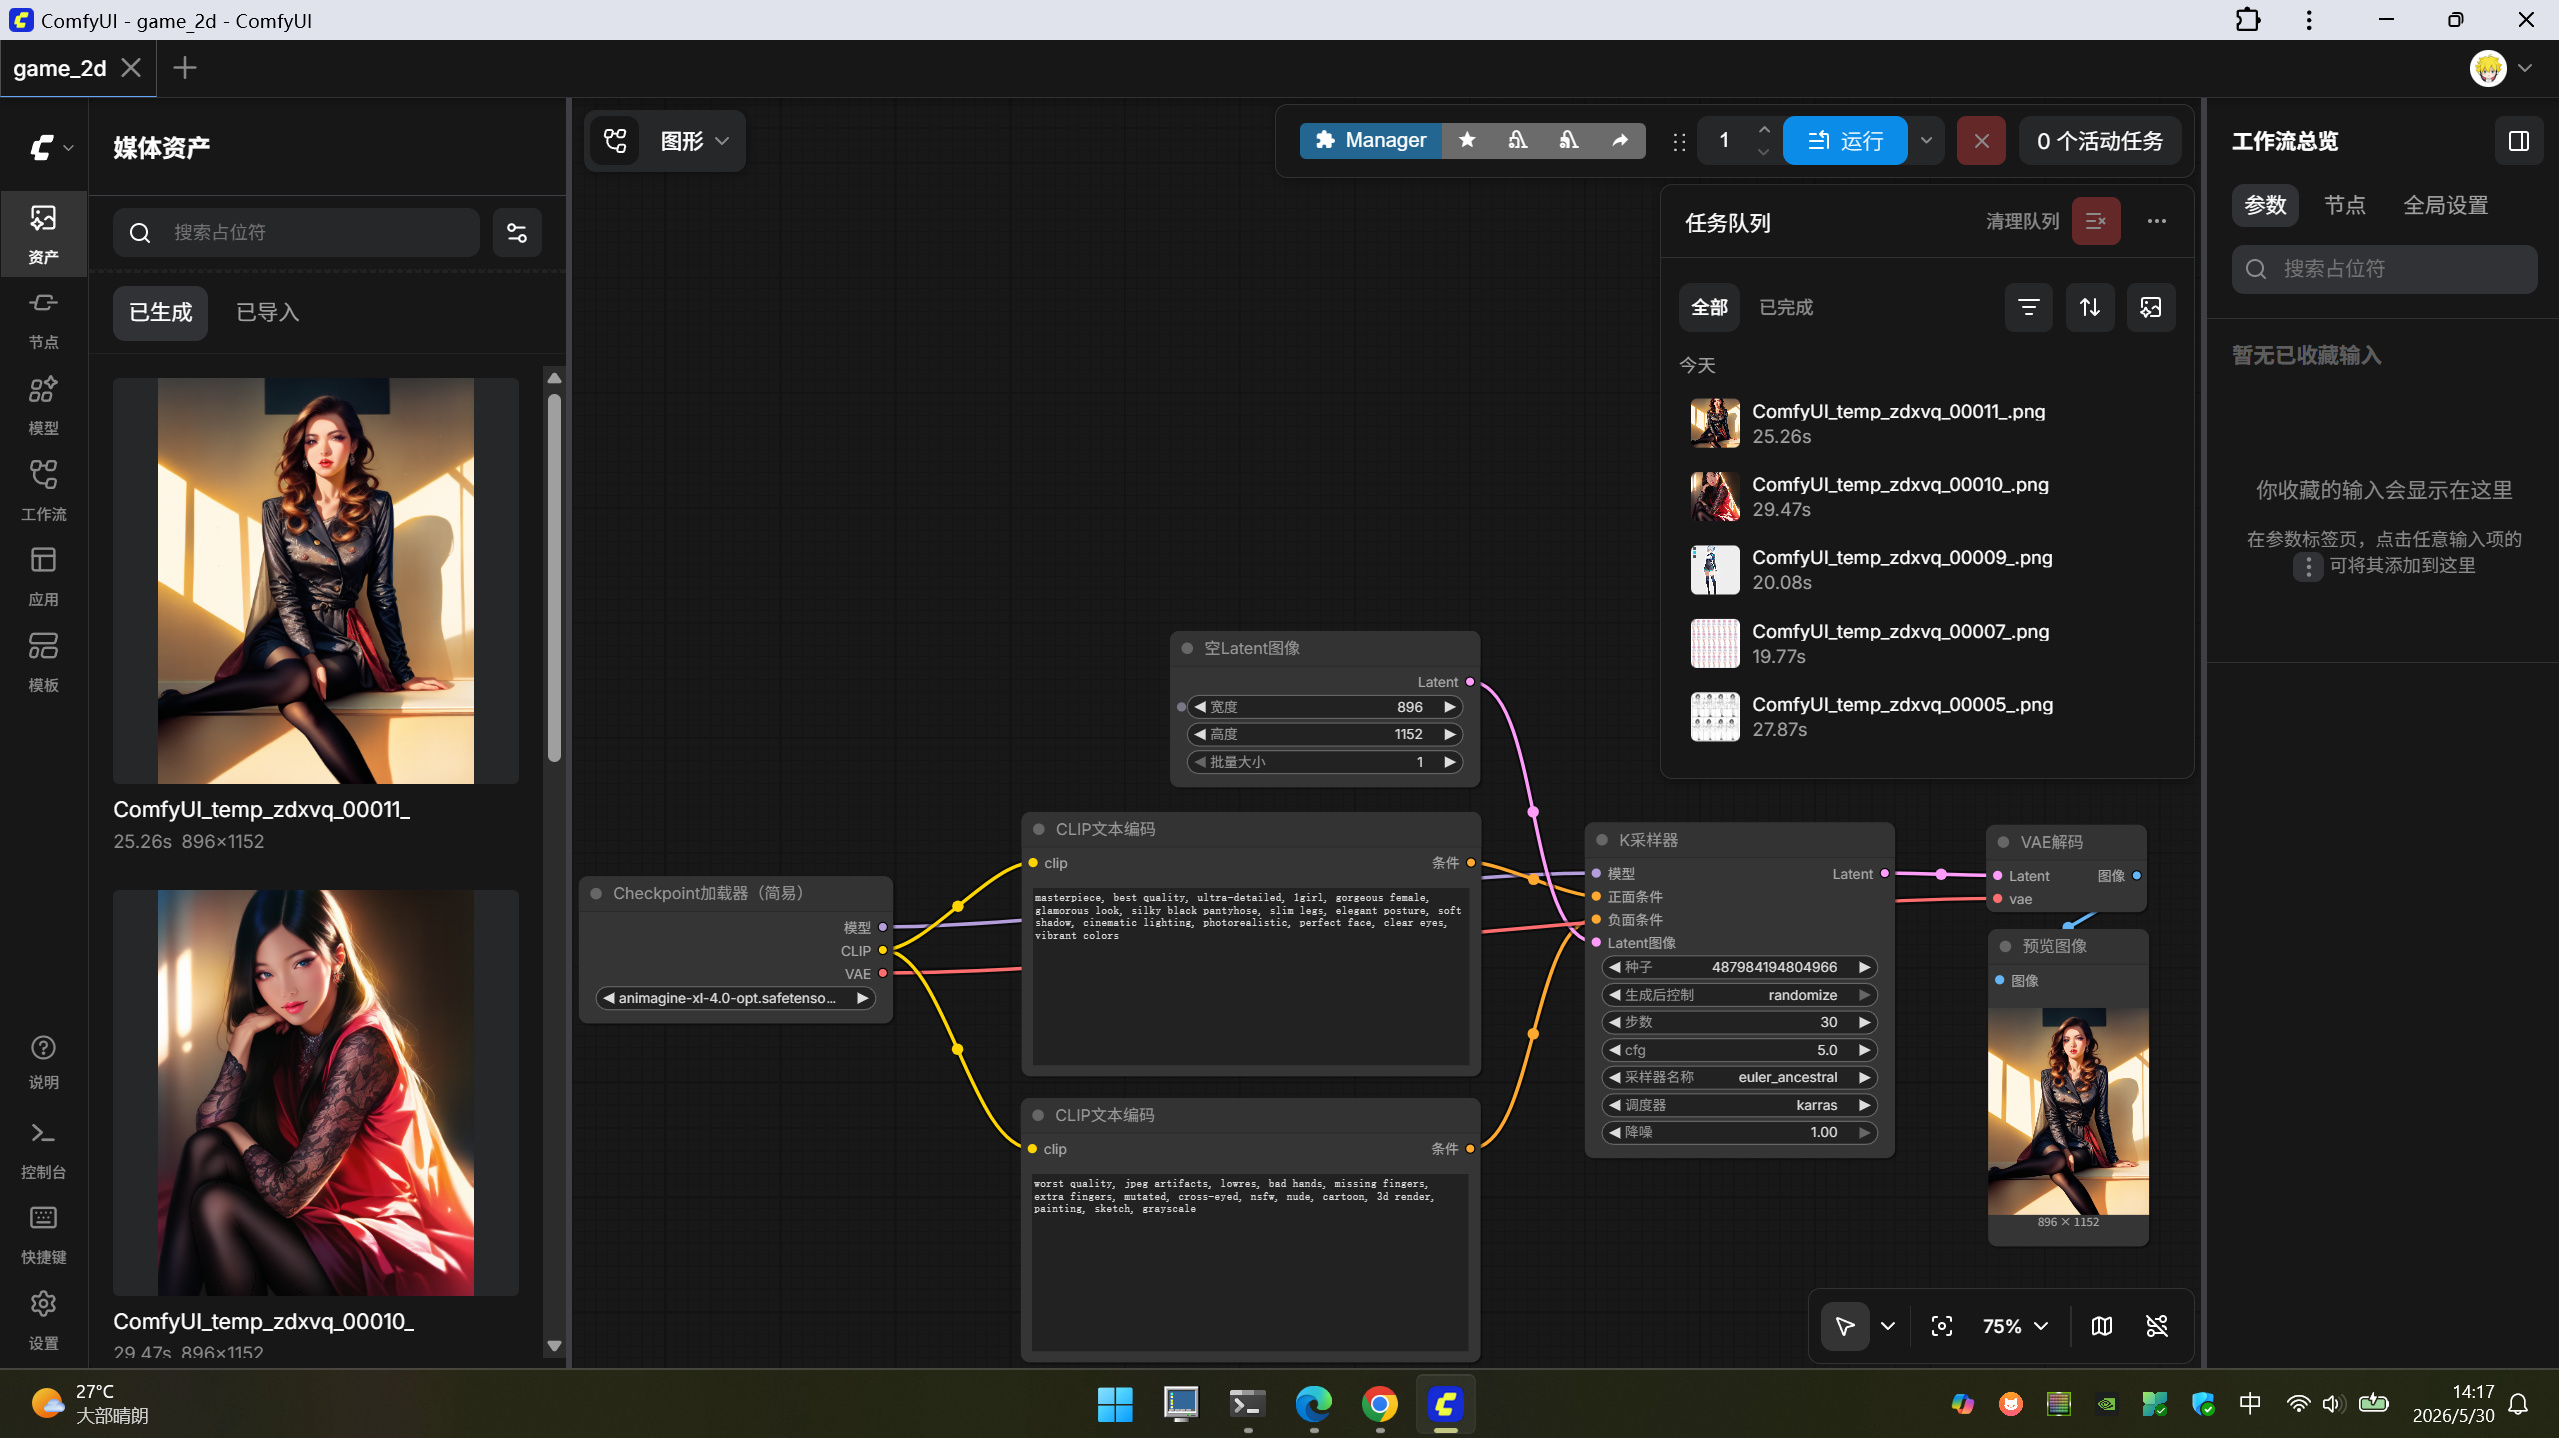The image size is (2559, 1438).
Task: Click the ComfyUI_temp_zdxvq_00009_.png queue thumbnail
Action: click(x=1715, y=570)
